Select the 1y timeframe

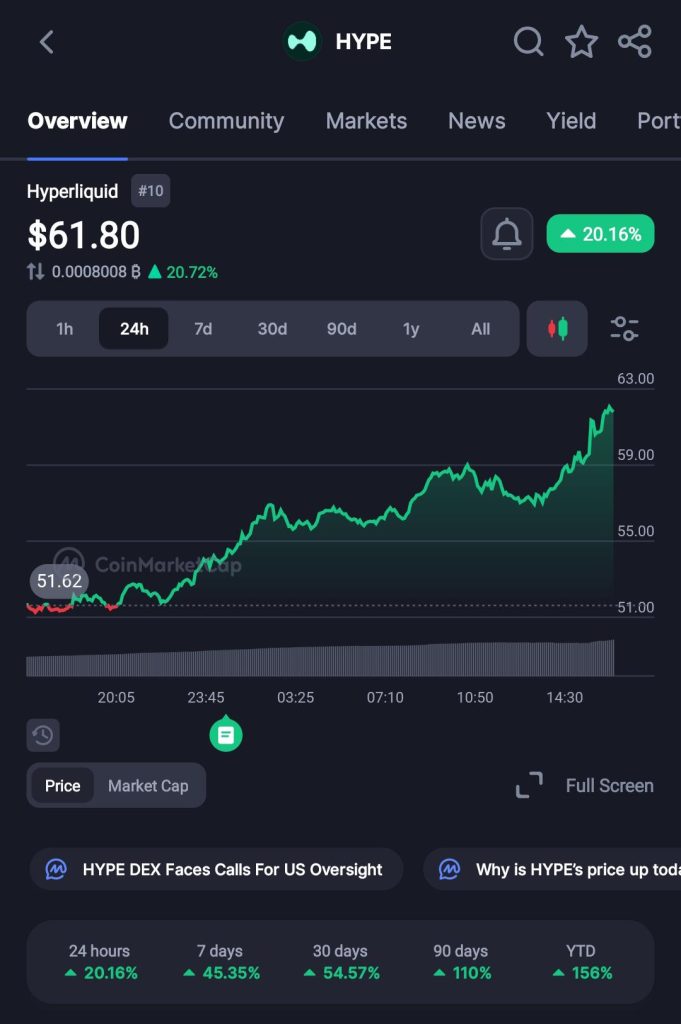[x=411, y=328]
